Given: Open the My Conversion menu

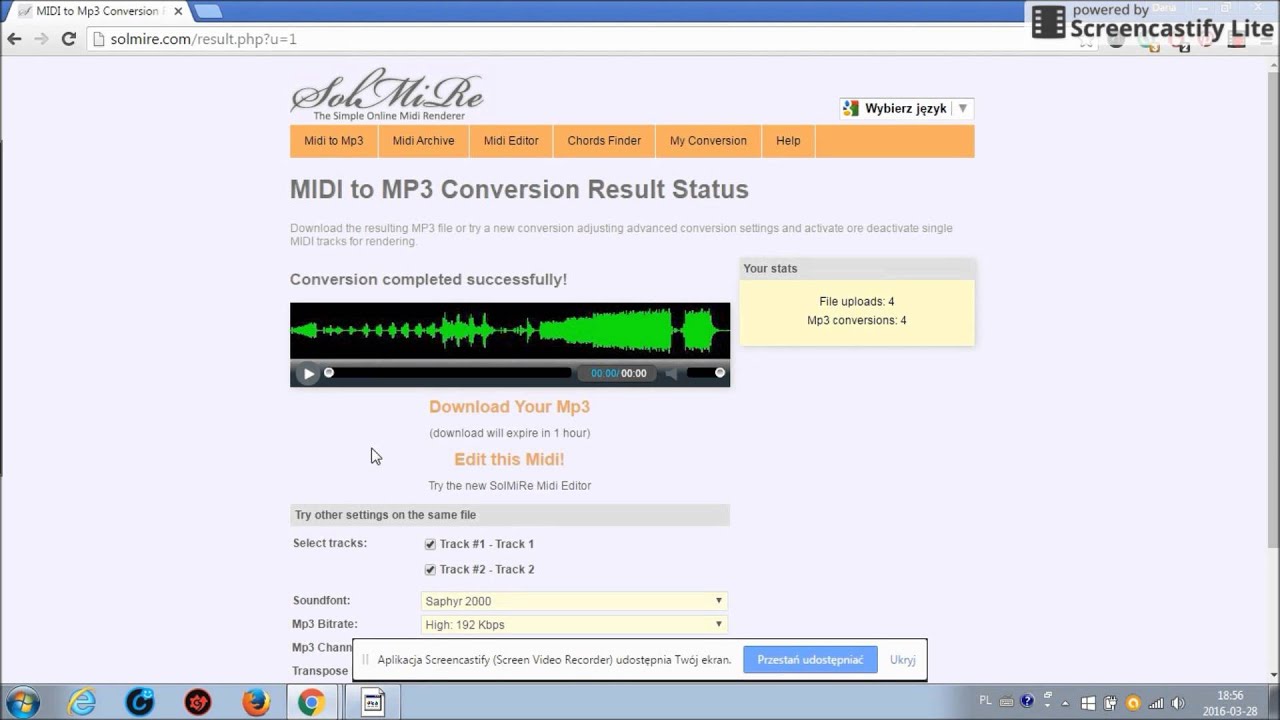Looking at the screenshot, I should (x=708, y=141).
